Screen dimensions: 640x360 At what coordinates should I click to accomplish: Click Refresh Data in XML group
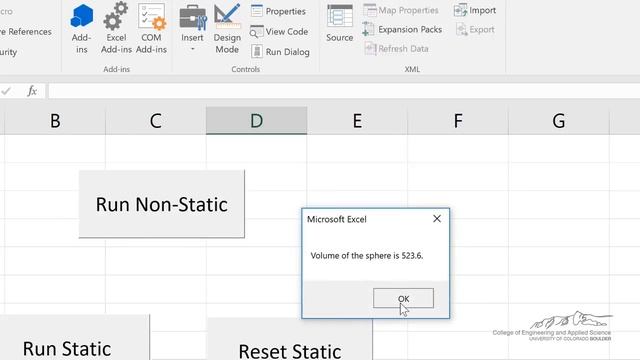[x=396, y=49]
